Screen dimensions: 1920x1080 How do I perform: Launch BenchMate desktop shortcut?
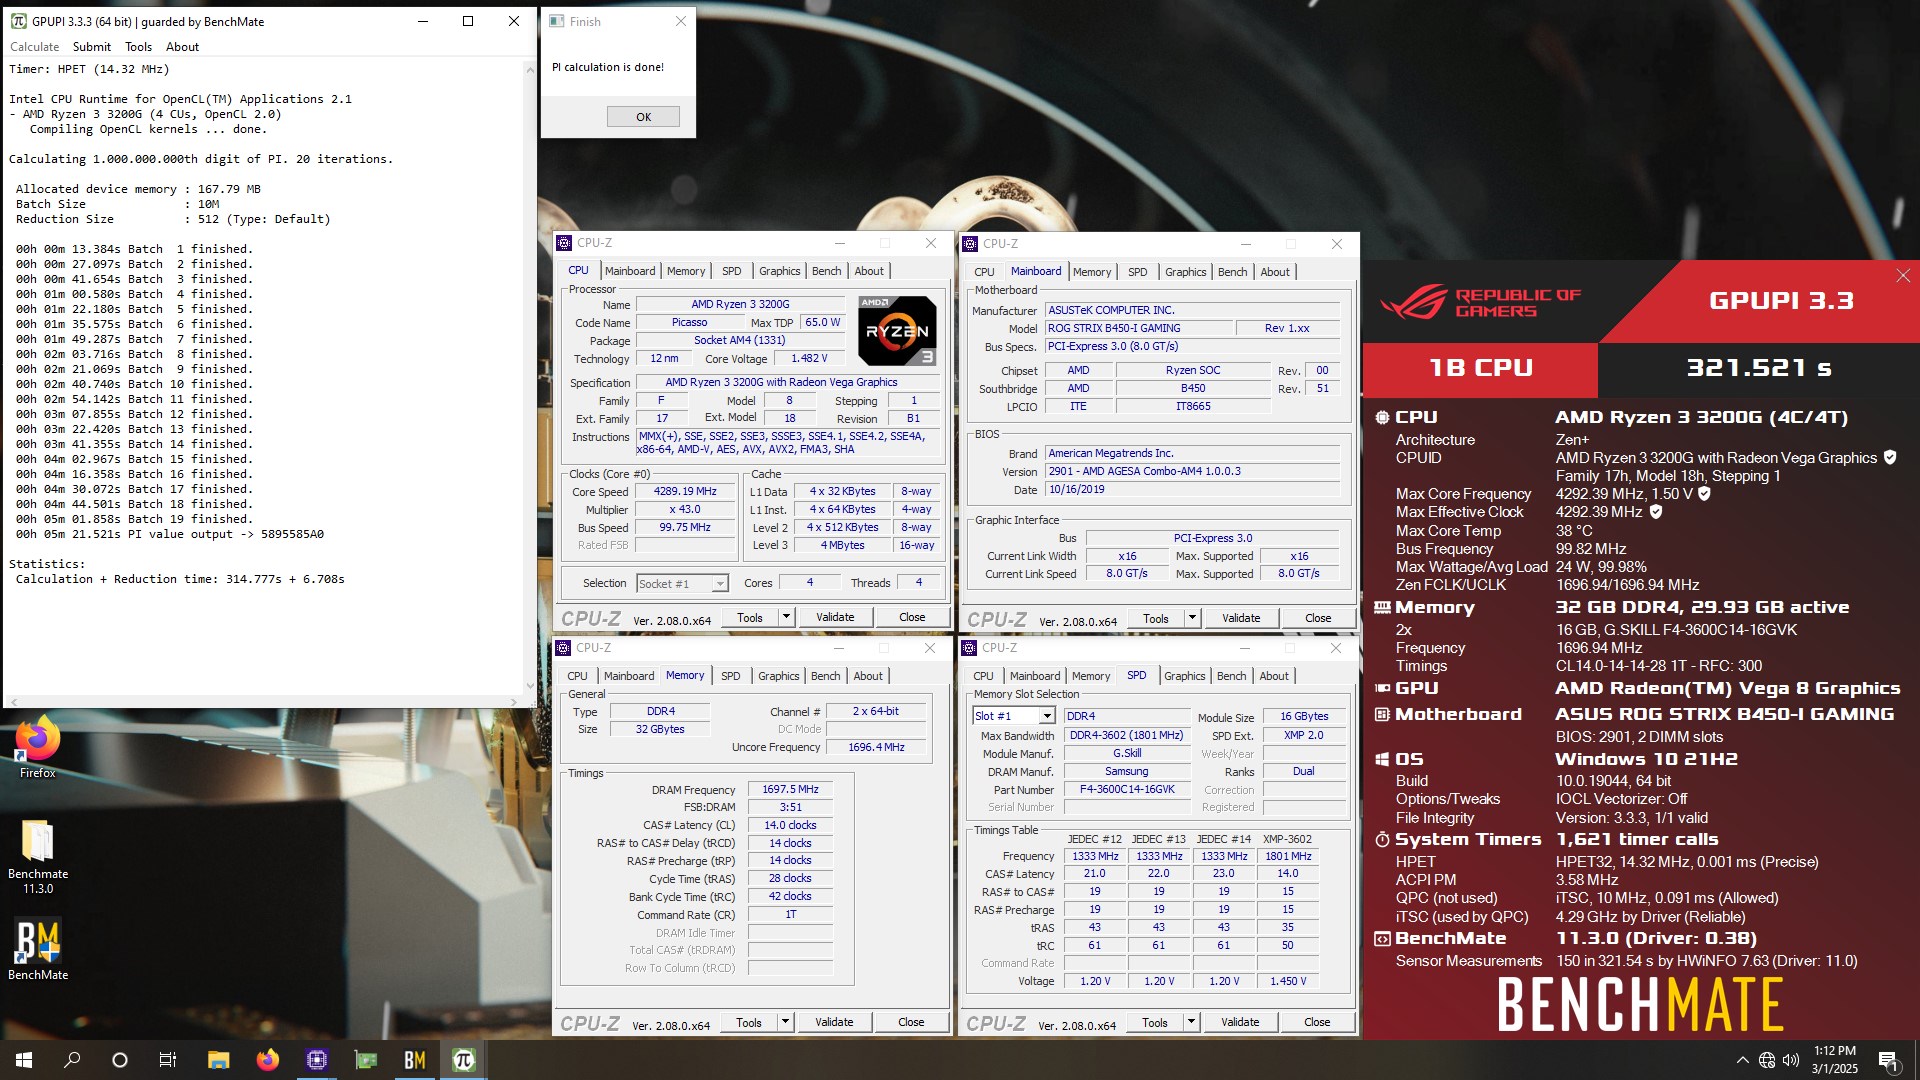tap(38, 950)
